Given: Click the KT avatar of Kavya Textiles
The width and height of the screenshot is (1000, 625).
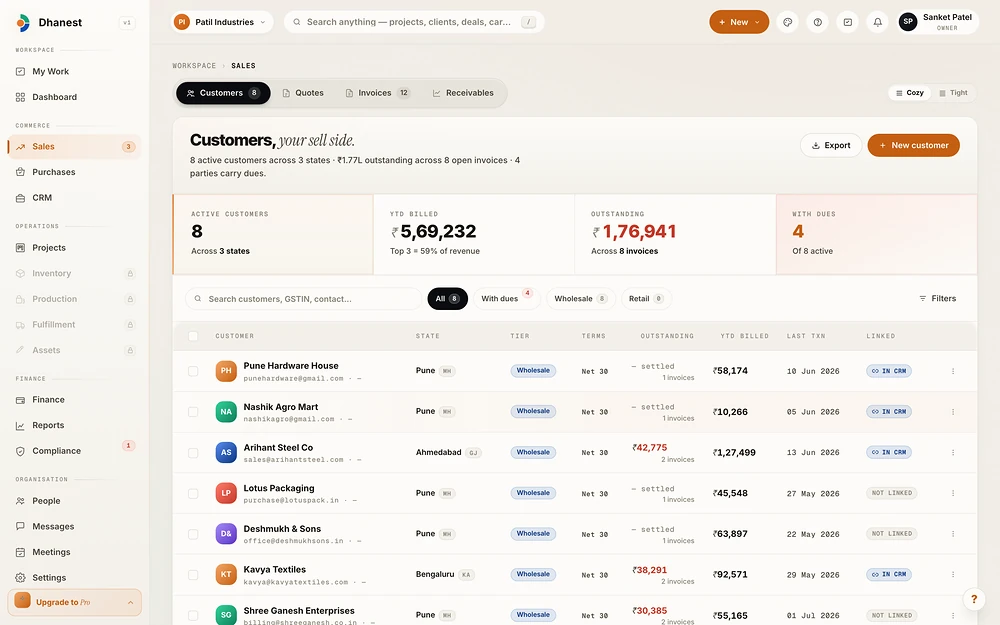Looking at the screenshot, I should tap(226, 574).
